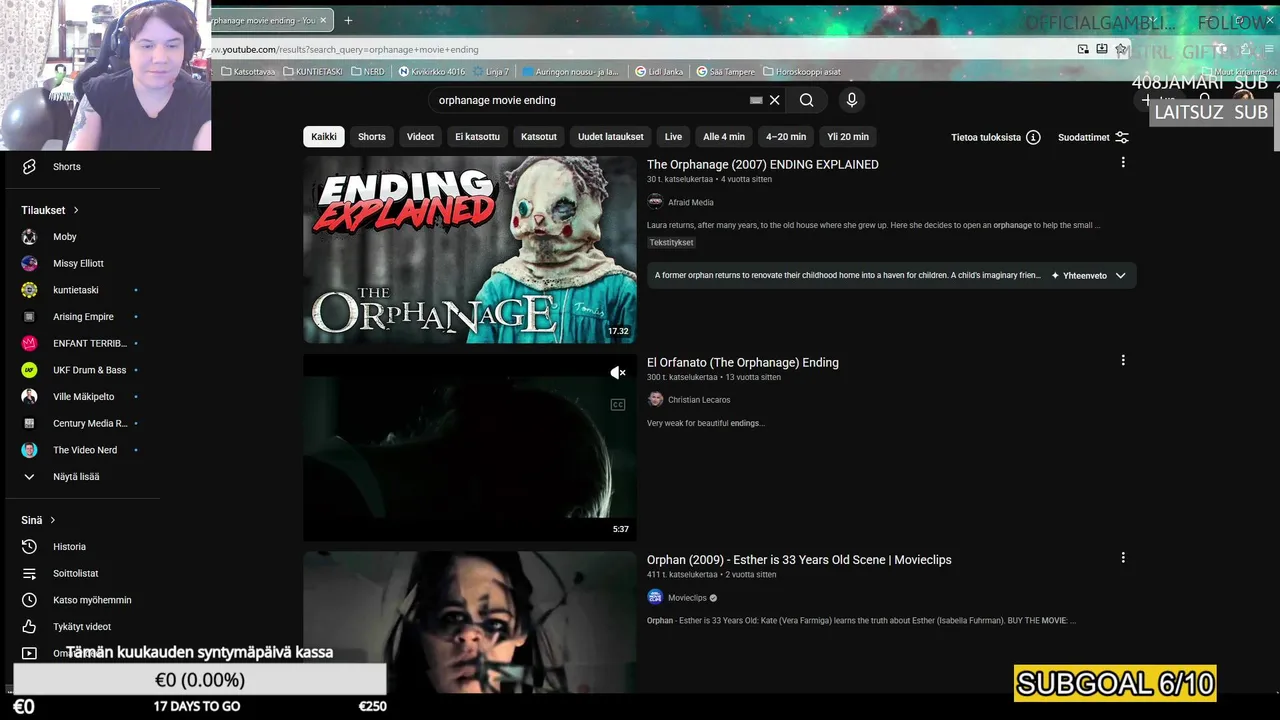Select the Videot filter chip
Viewport: 1280px width, 720px height.
coord(420,137)
